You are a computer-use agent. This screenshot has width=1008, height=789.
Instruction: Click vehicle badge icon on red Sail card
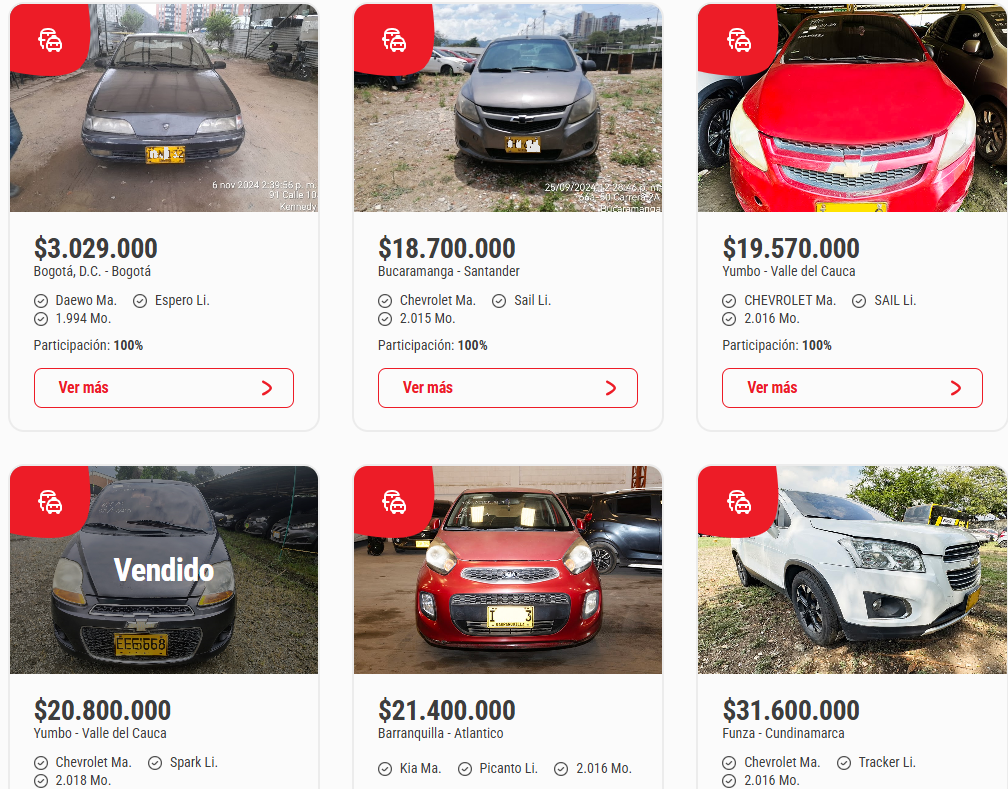(739, 40)
